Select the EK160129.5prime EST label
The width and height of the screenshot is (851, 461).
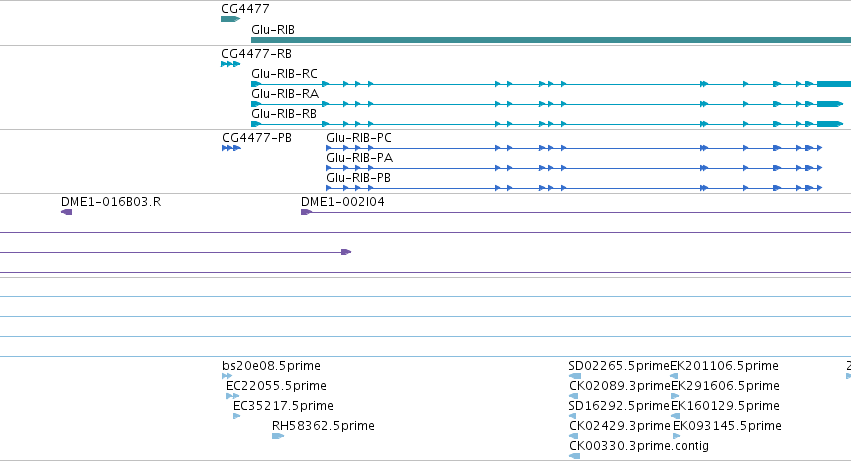726,406
